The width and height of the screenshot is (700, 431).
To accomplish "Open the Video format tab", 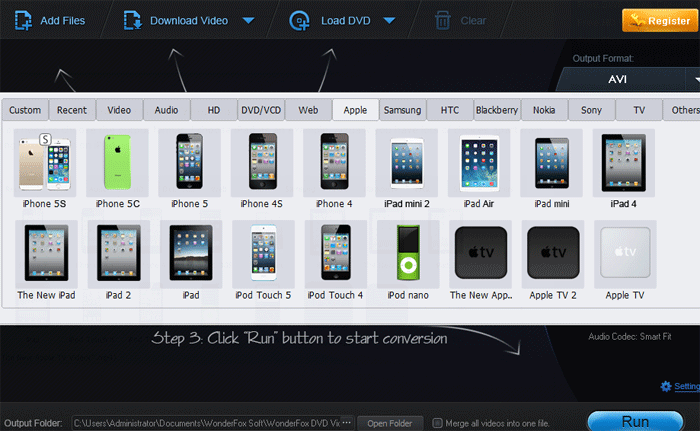I will pyautogui.click(x=119, y=110).
